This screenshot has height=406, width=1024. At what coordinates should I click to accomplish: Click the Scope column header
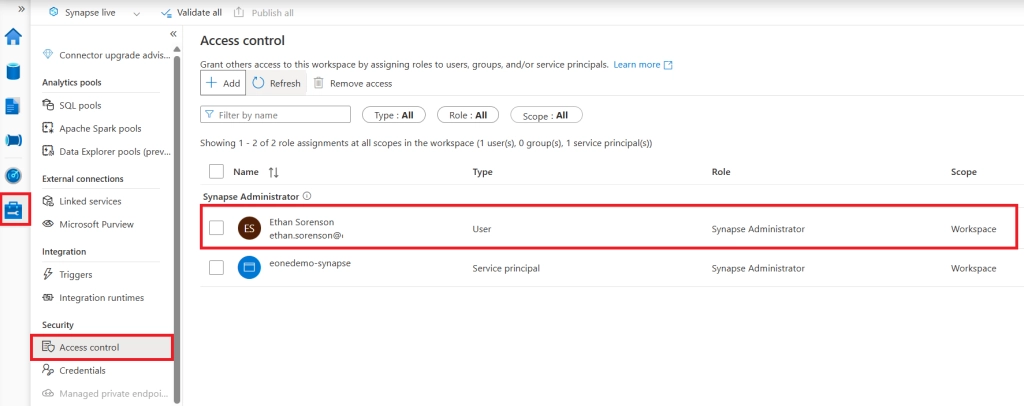(963, 172)
